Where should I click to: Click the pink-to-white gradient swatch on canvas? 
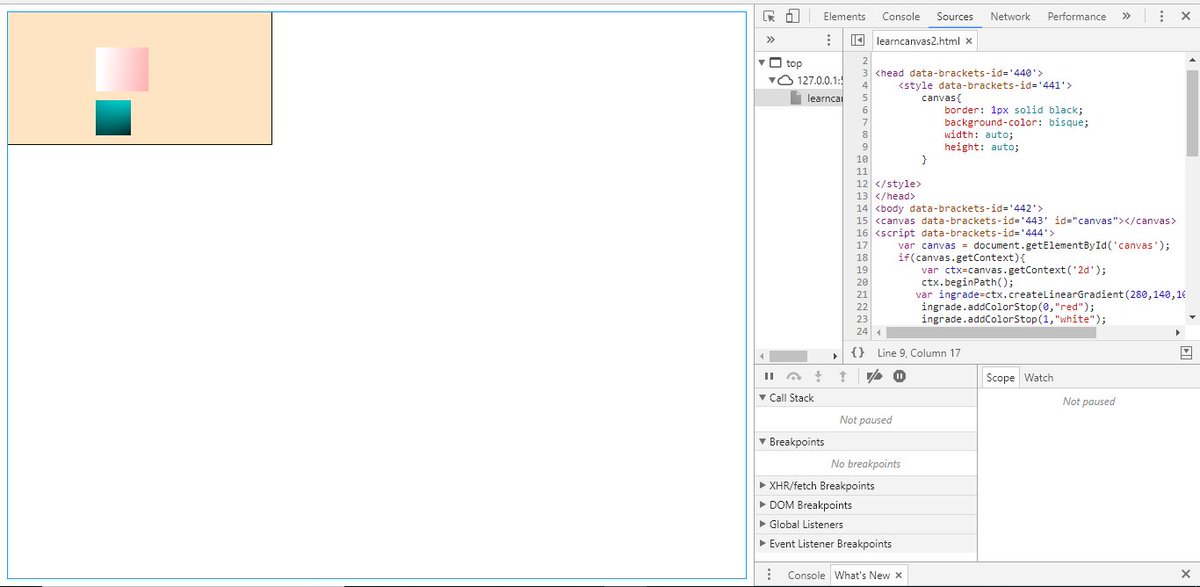point(121,69)
